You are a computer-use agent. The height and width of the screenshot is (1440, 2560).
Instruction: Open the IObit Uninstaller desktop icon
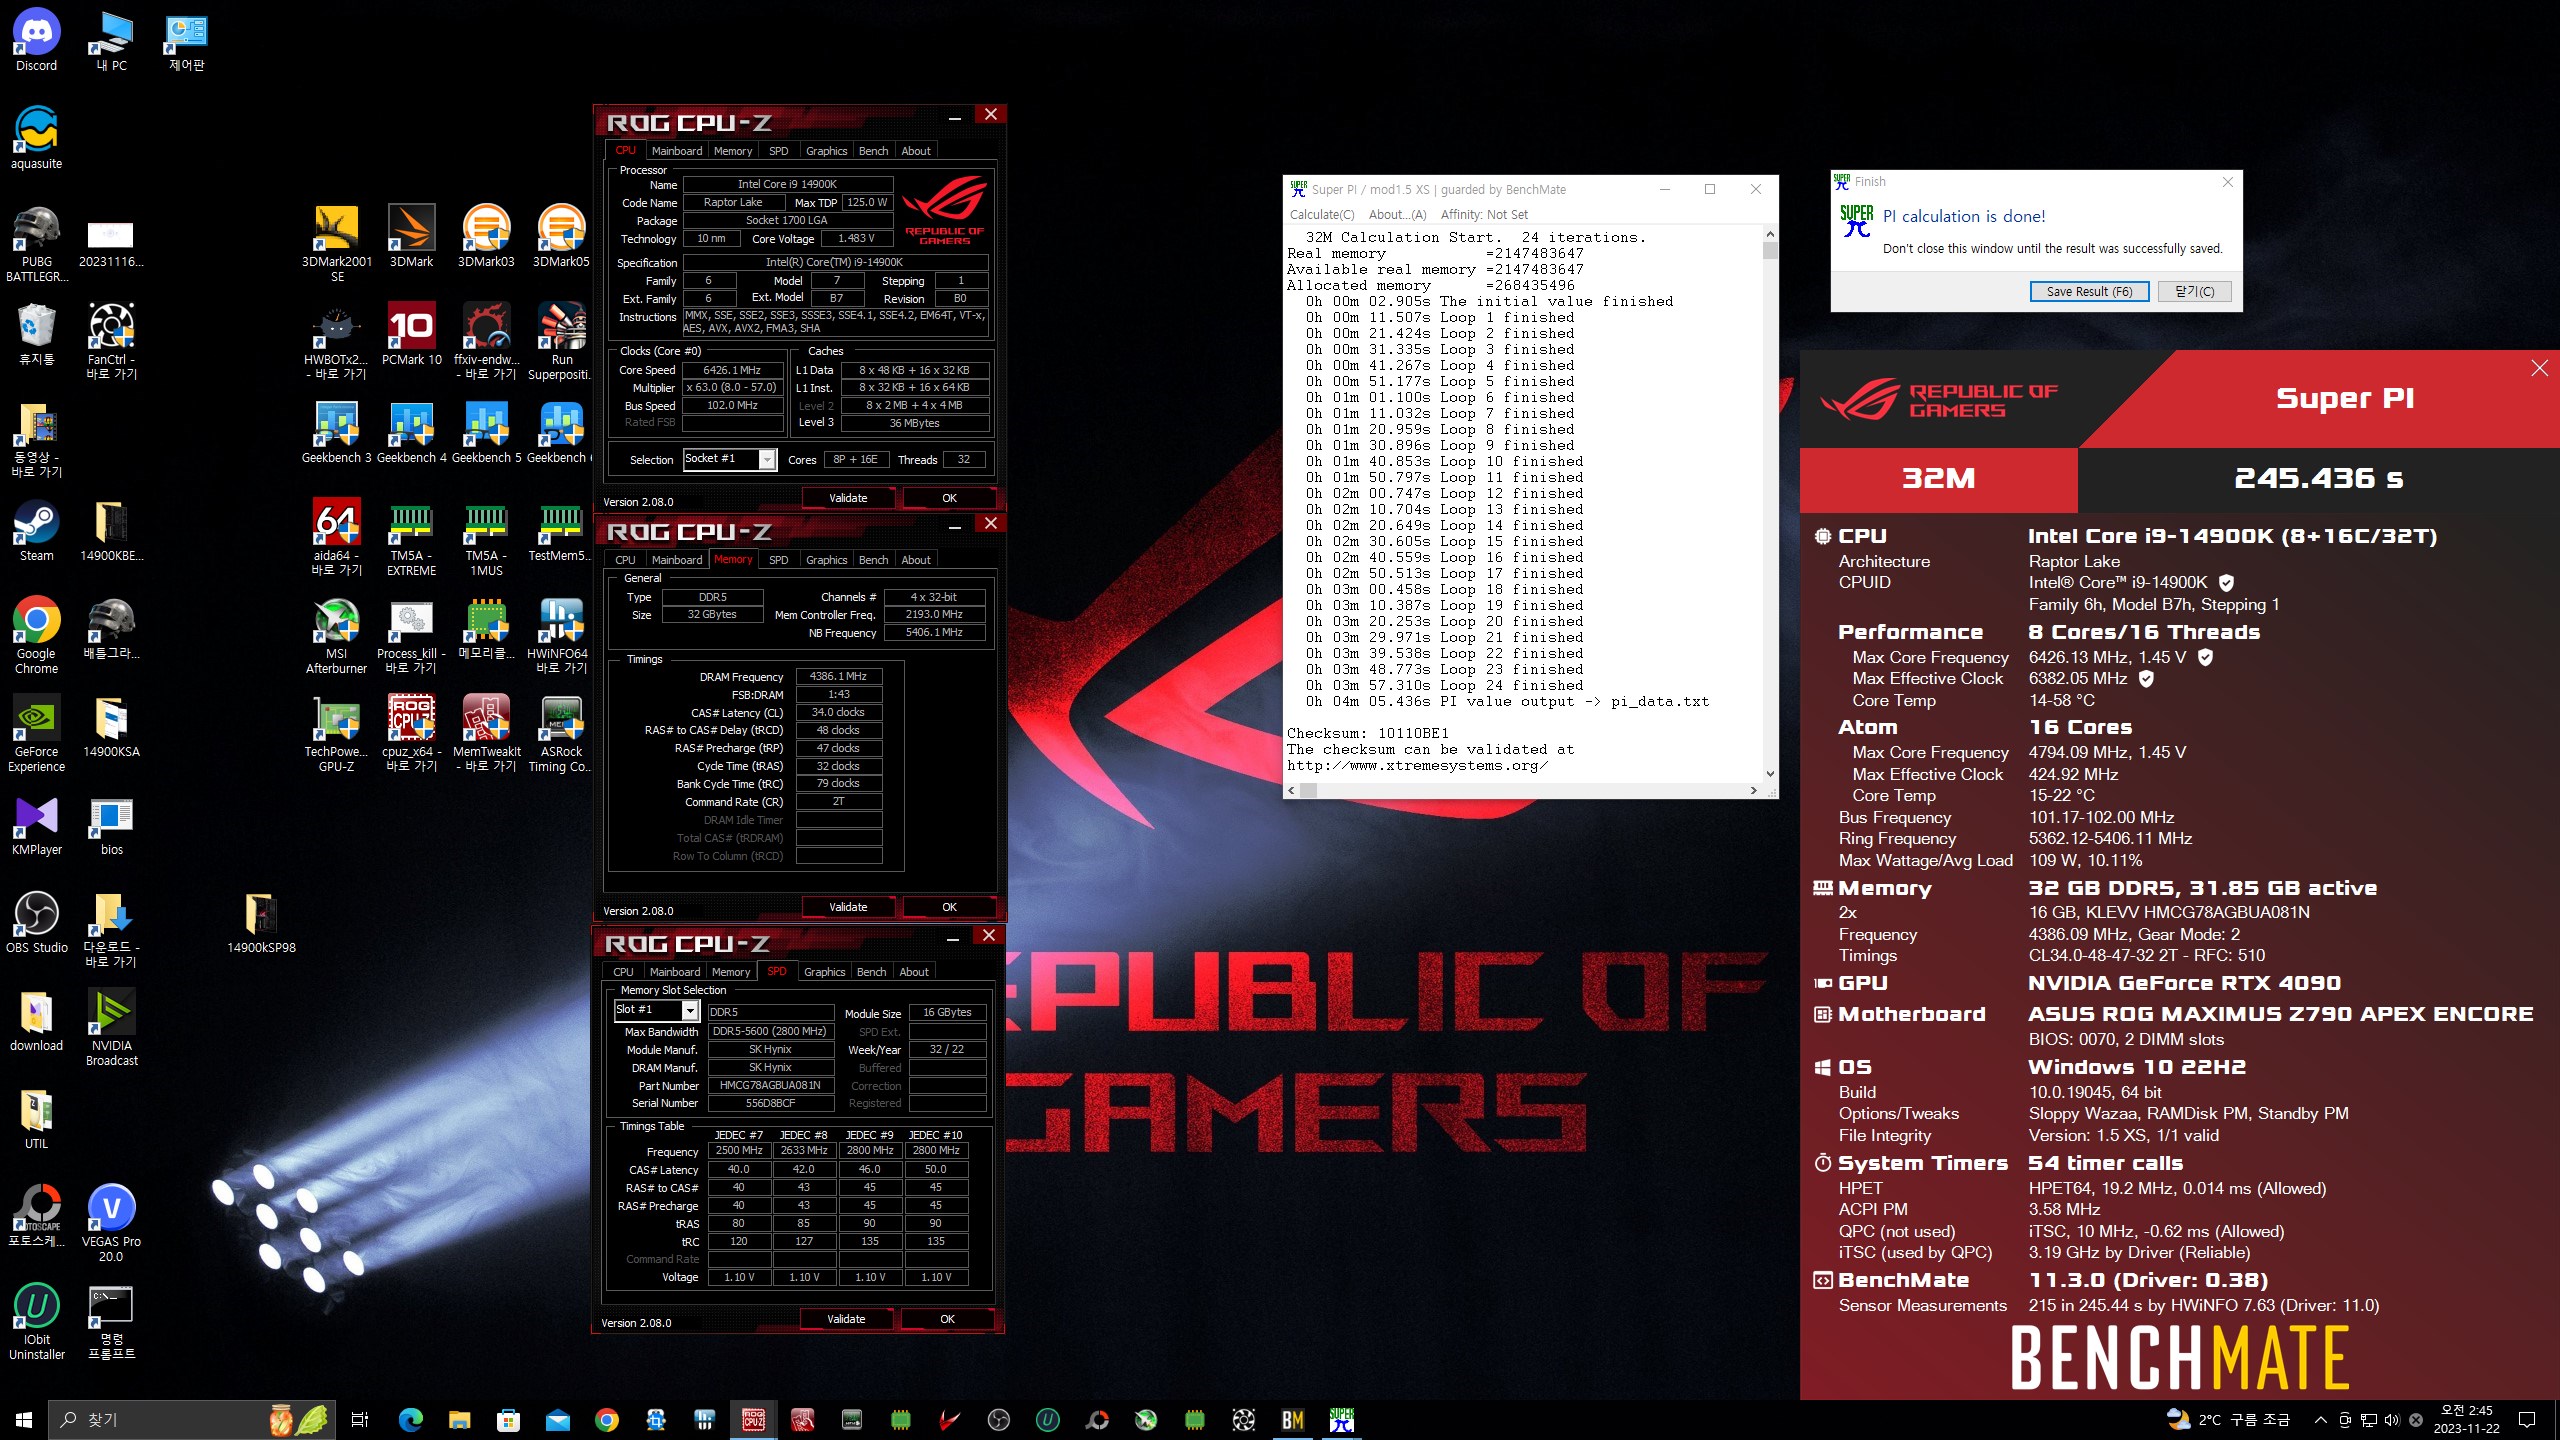point(36,1320)
